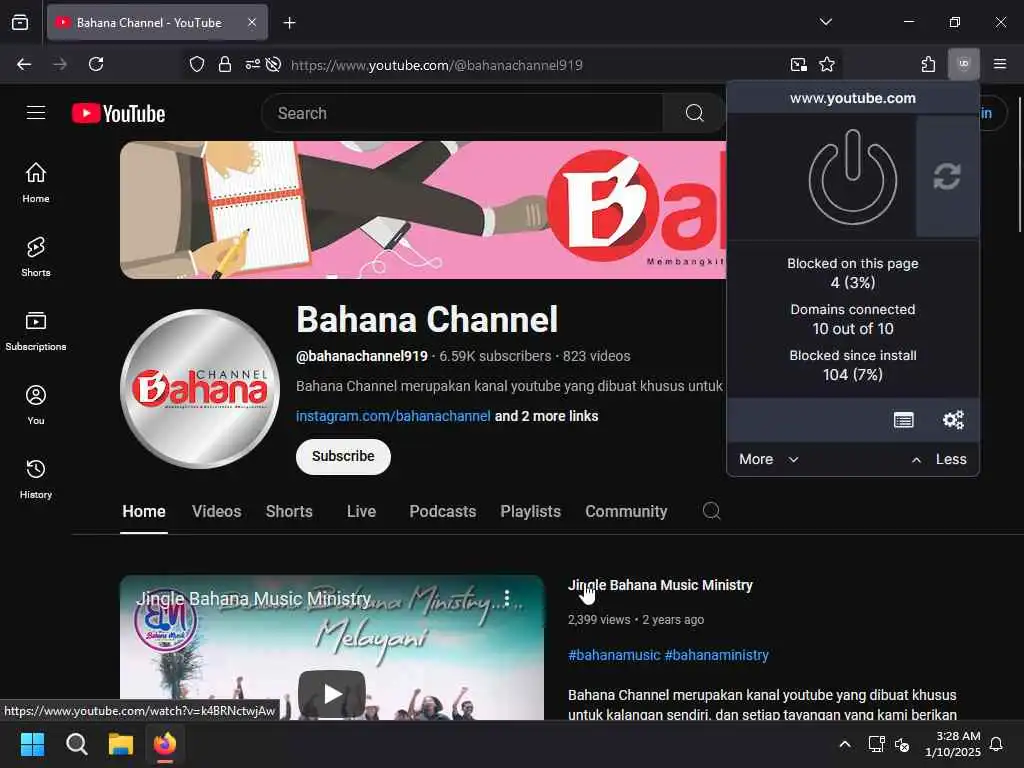Open Subscriptions in the YouTube sidebar
The width and height of the screenshot is (1024, 768).
pyautogui.click(x=36, y=330)
